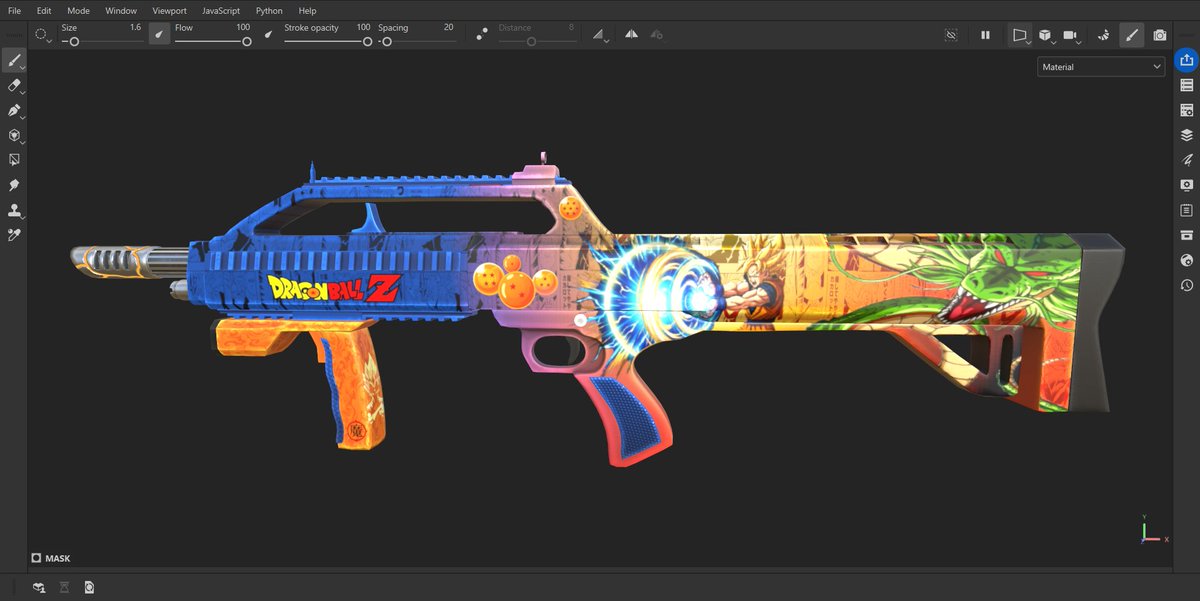Pause the engine computation
The width and height of the screenshot is (1200, 601).
[x=985, y=34]
